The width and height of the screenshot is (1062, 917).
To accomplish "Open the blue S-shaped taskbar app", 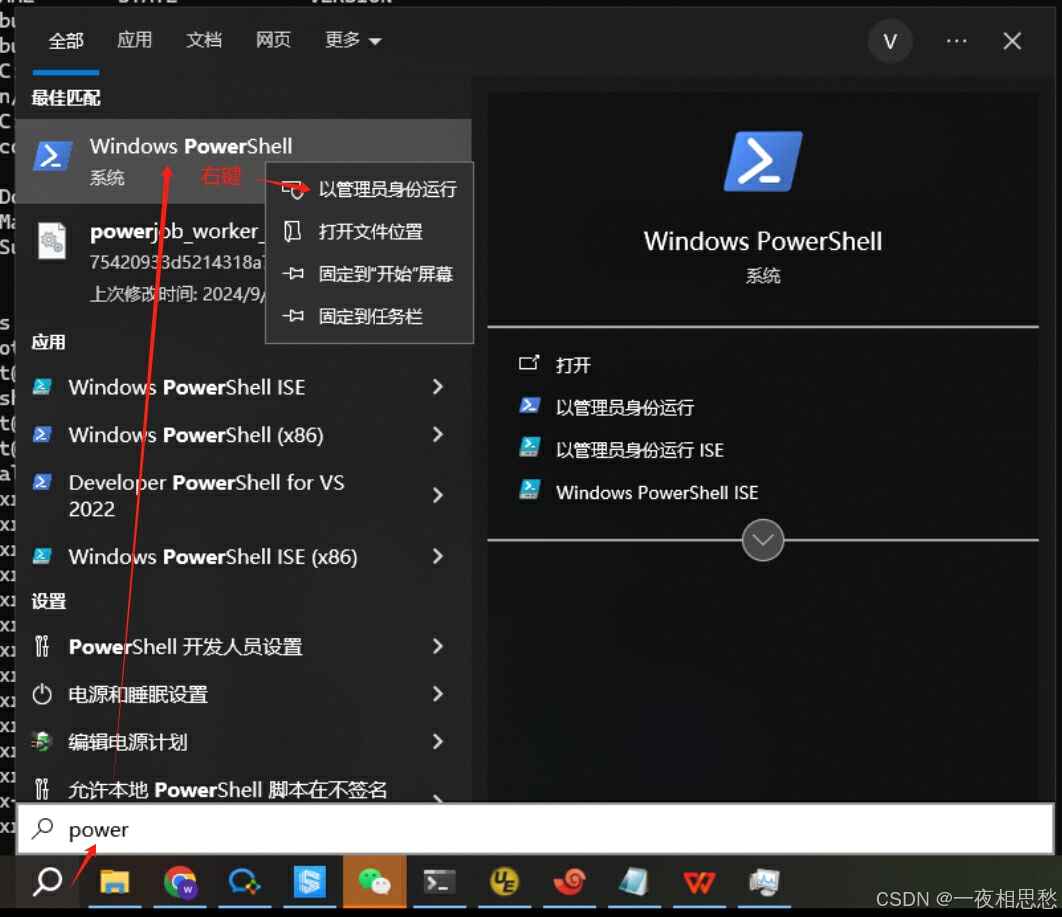I will pyautogui.click(x=310, y=882).
